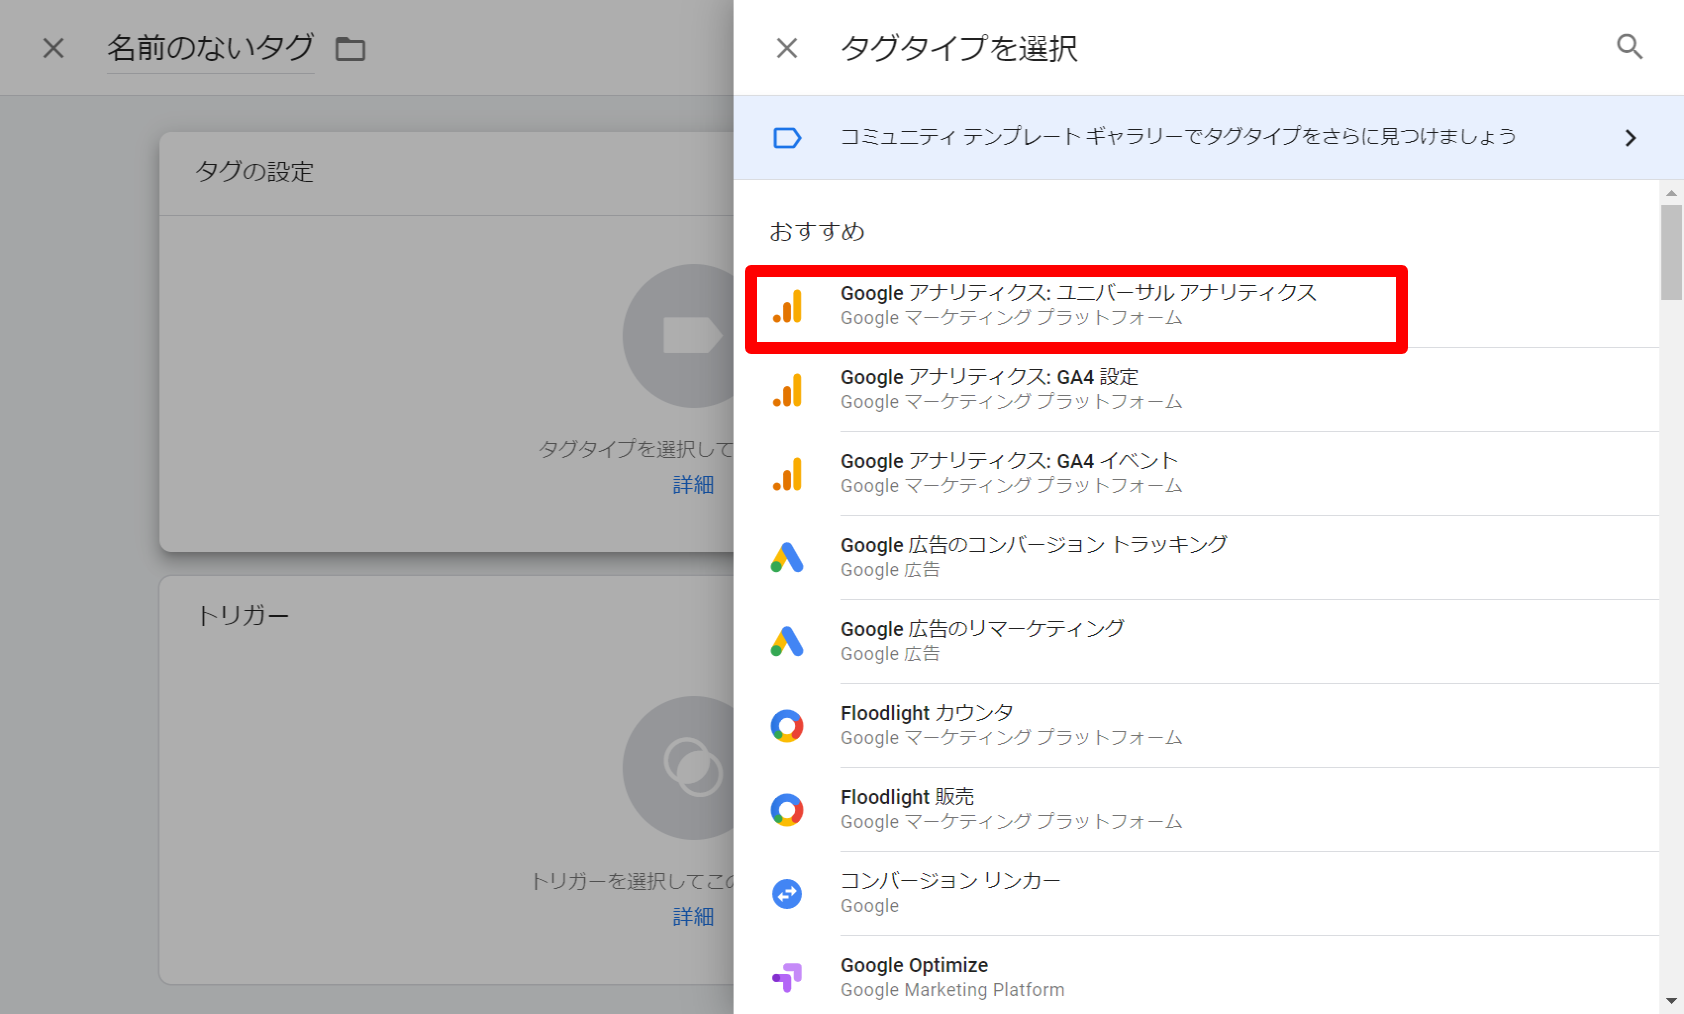Click the トリガー card heading
The width and height of the screenshot is (1684, 1014).
tap(243, 616)
